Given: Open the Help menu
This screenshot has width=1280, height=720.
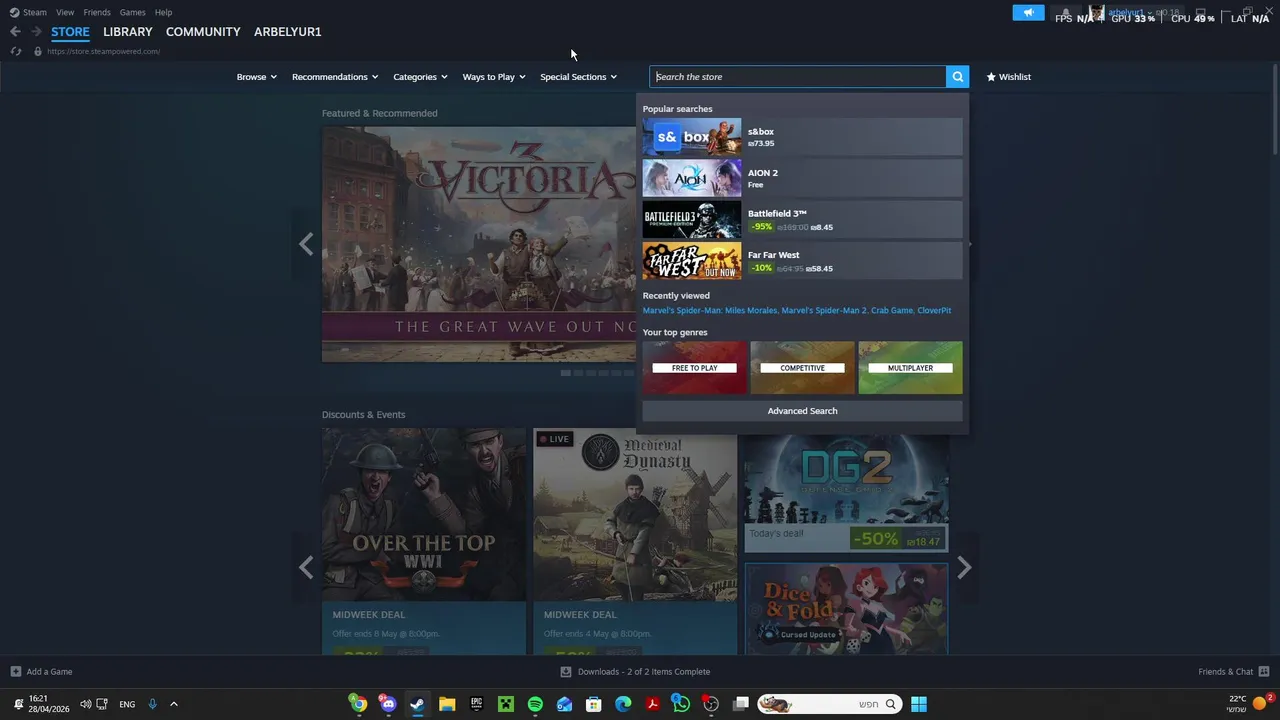Looking at the screenshot, I should (164, 12).
